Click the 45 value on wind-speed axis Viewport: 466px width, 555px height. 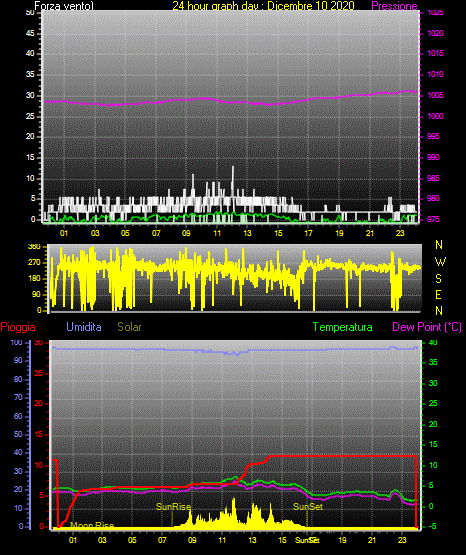(30, 33)
